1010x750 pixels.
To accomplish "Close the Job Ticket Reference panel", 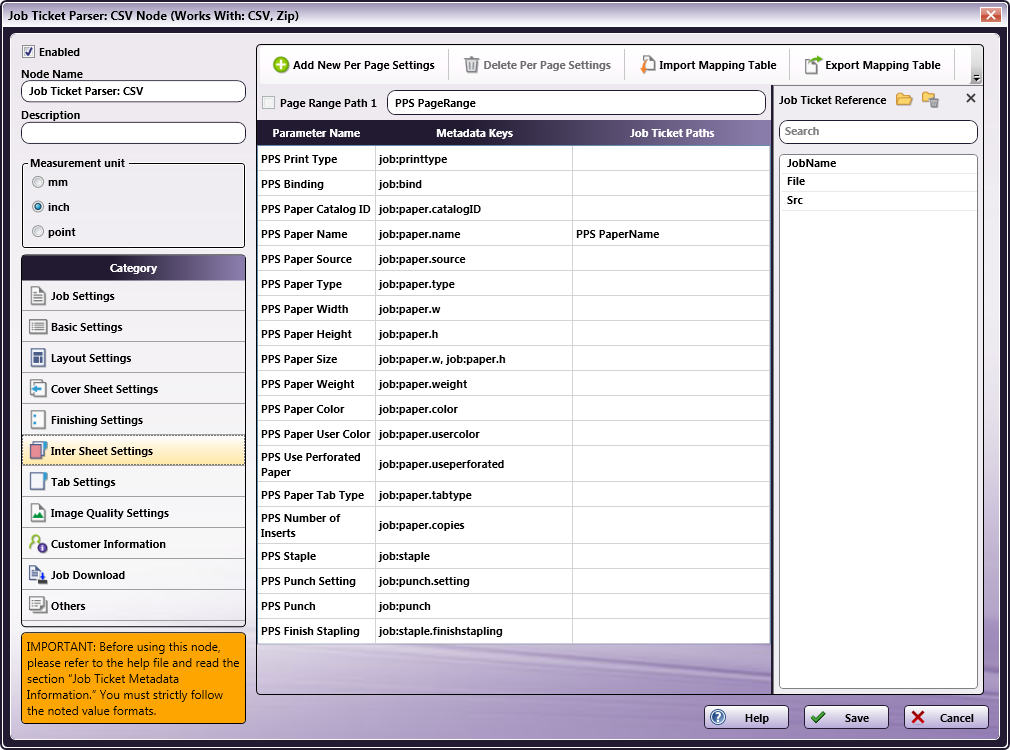I will (971, 99).
